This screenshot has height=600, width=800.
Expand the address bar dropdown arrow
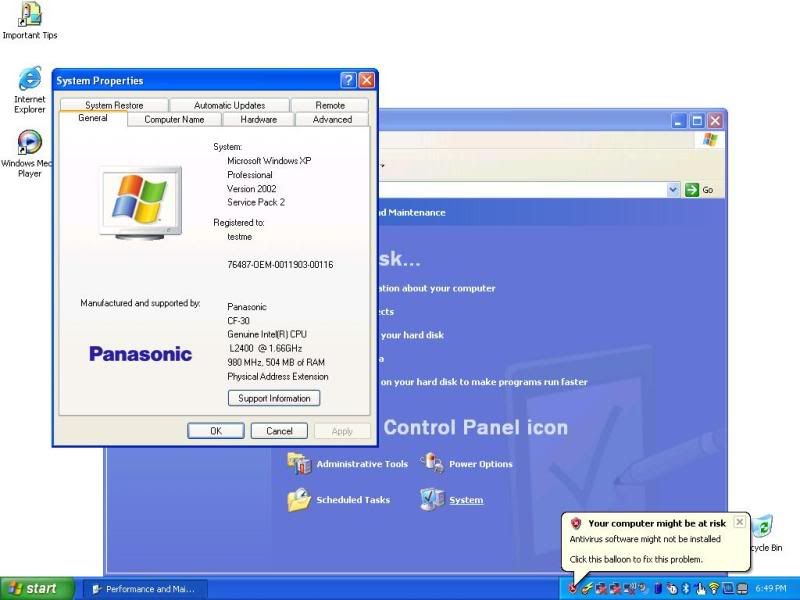point(673,190)
